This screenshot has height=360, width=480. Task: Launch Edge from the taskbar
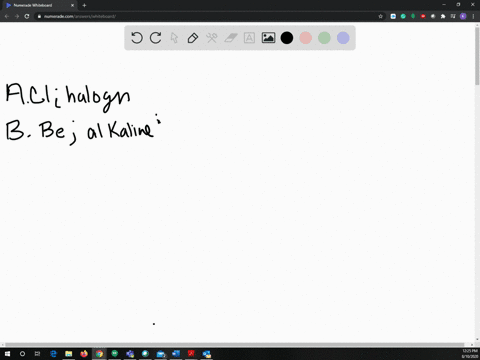(53, 354)
